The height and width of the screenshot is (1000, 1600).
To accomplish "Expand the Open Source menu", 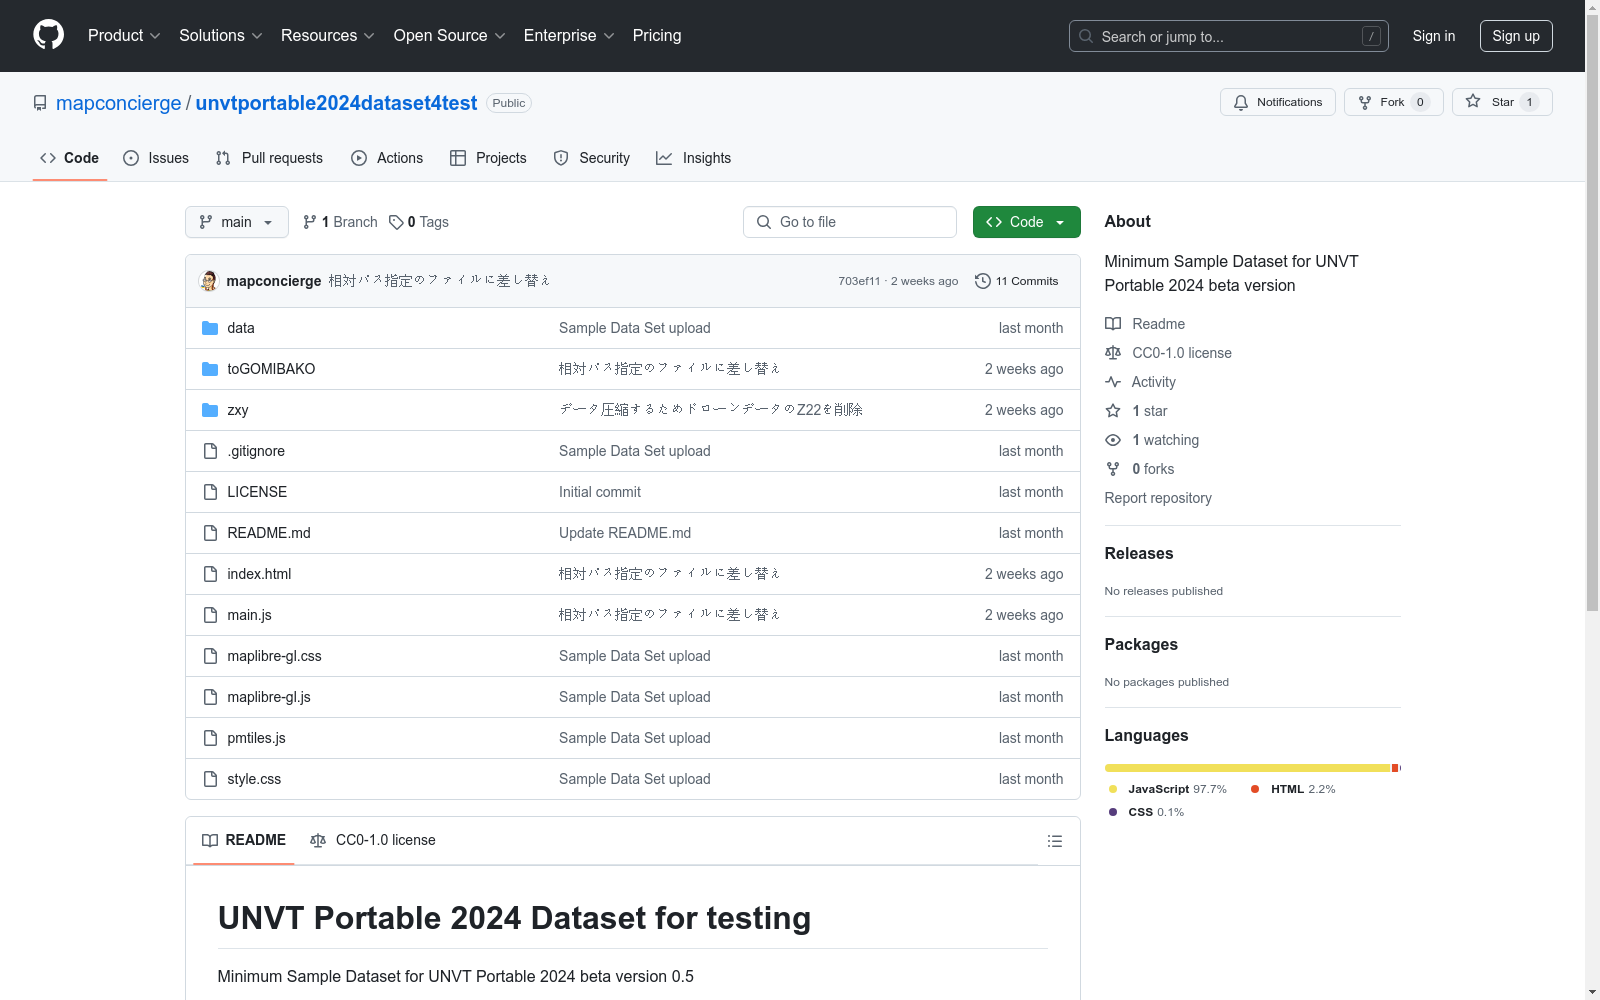I will tap(450, 36).
